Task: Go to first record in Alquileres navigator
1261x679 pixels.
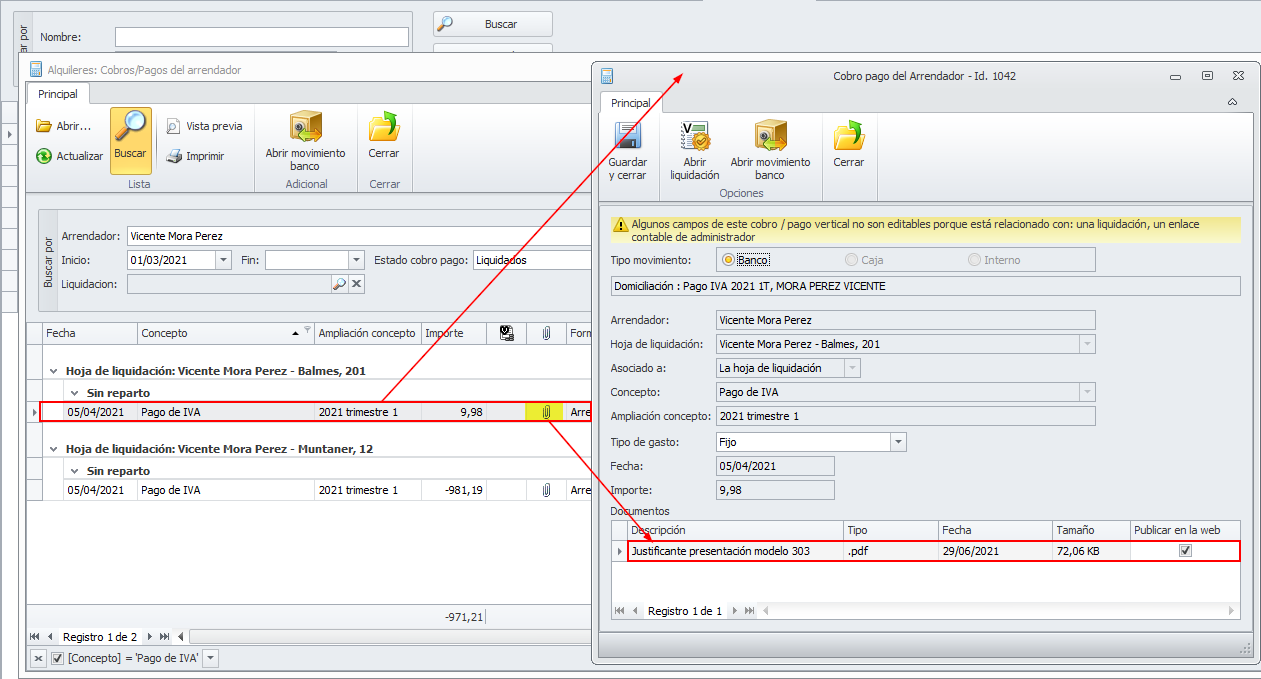Action: click(36, 636)
